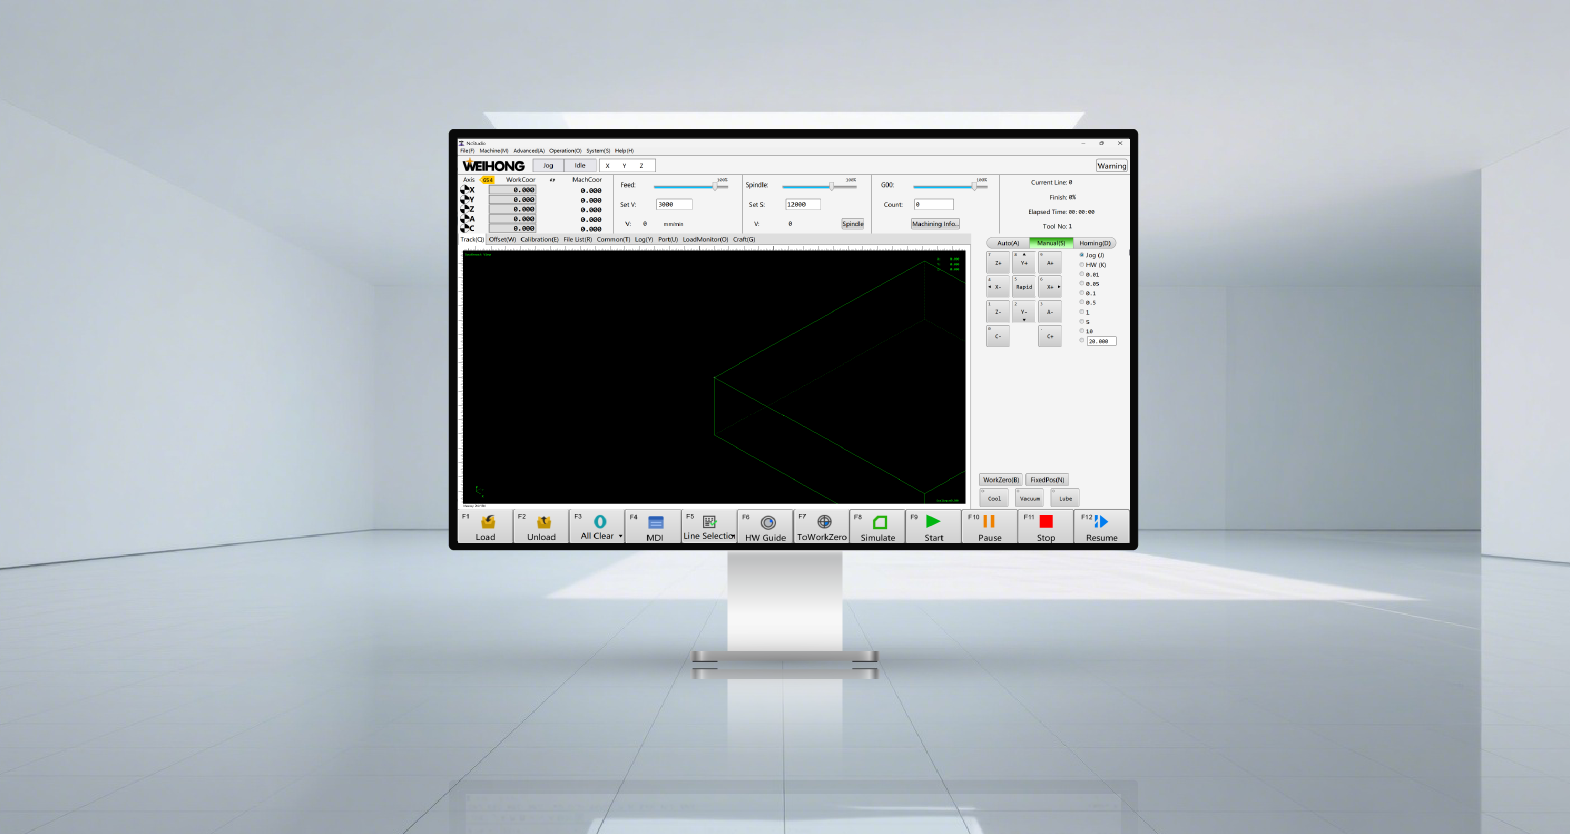Click the Load file icon
This screenshot has width=1570, height=834.
(x=487, y=522)
